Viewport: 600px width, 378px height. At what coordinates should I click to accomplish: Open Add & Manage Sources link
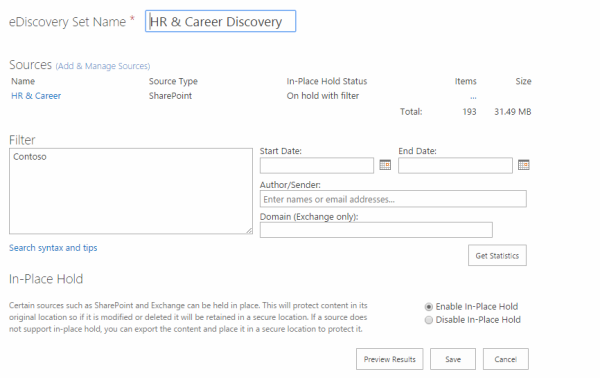point(103,66)
